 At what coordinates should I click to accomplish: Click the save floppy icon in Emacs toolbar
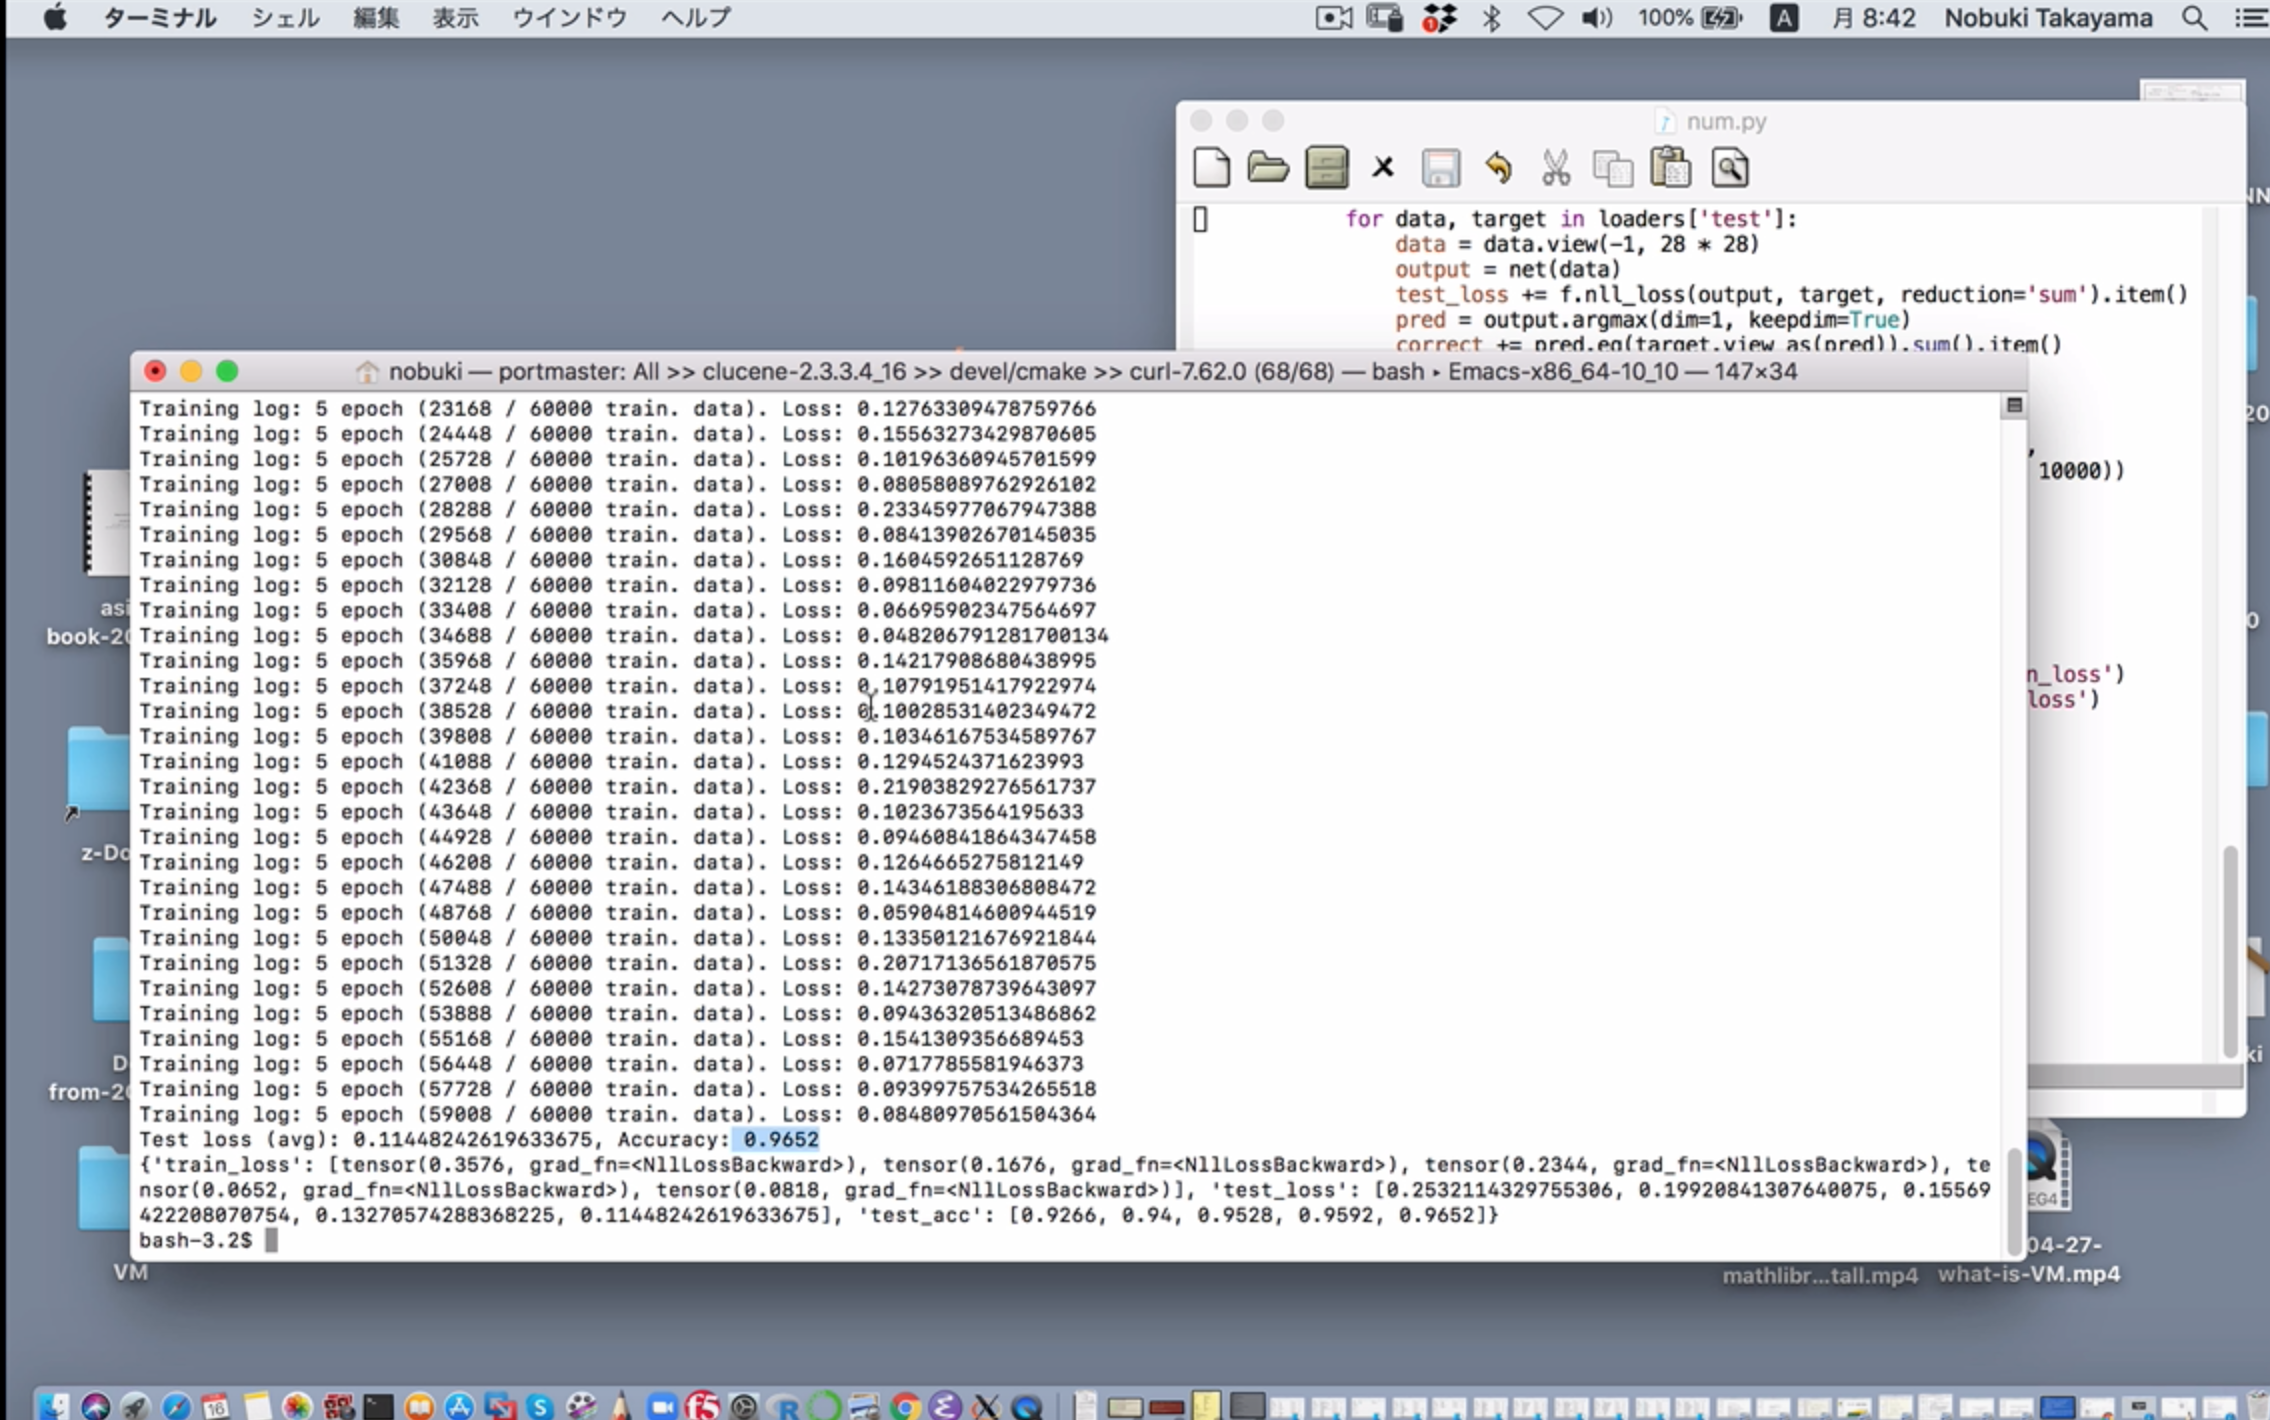pos(1441,167)
